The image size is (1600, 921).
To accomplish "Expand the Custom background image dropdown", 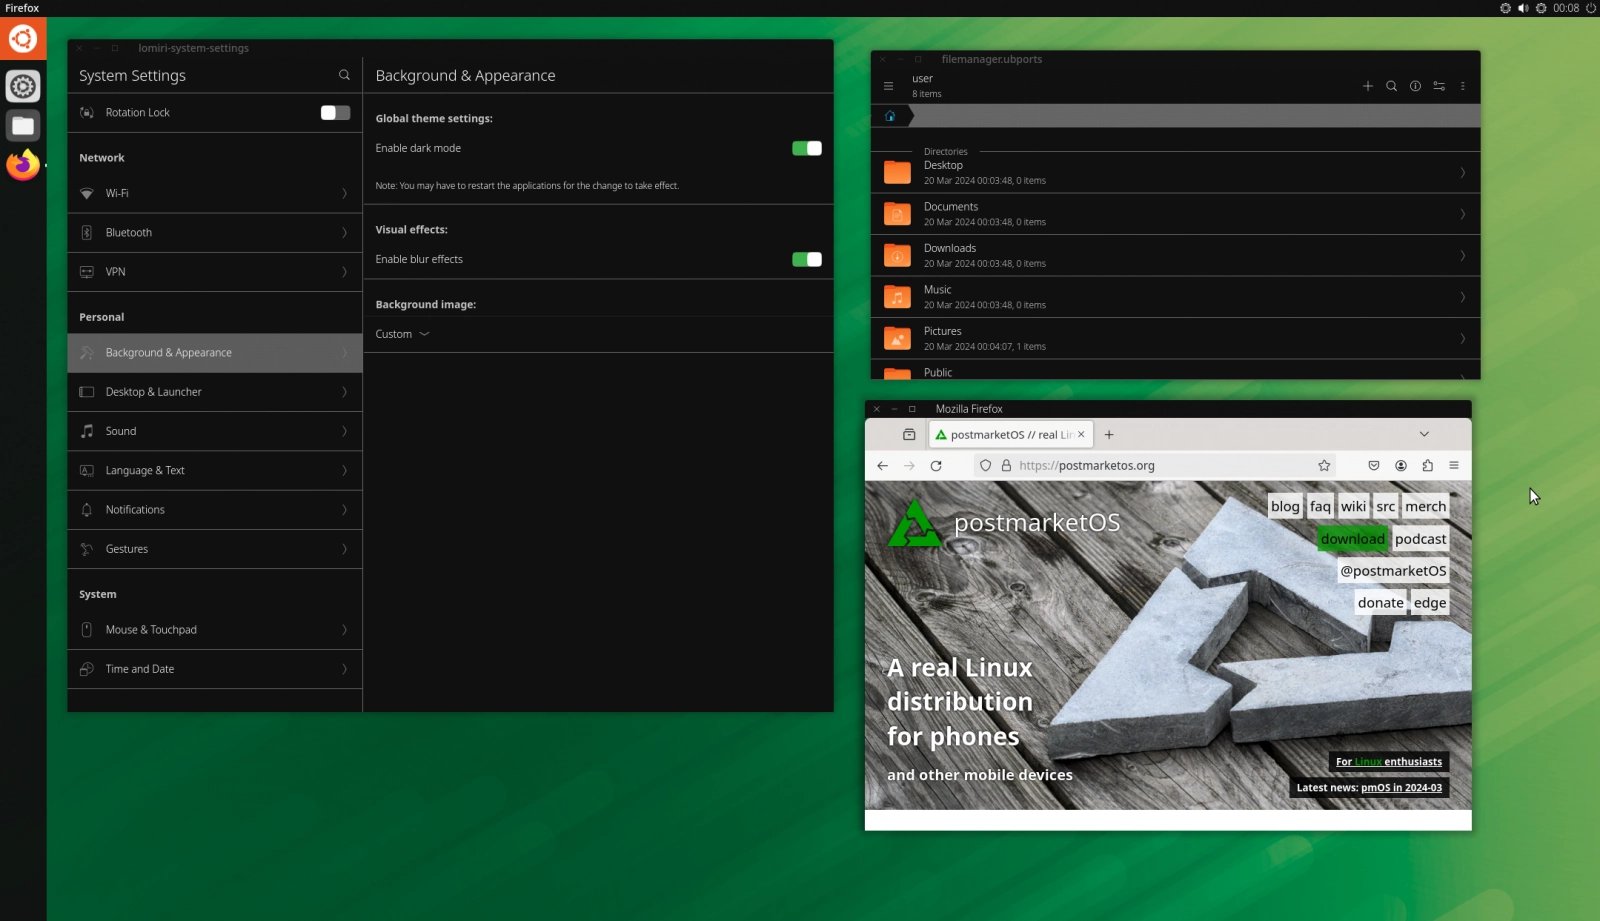I will (x=402, y=334).
